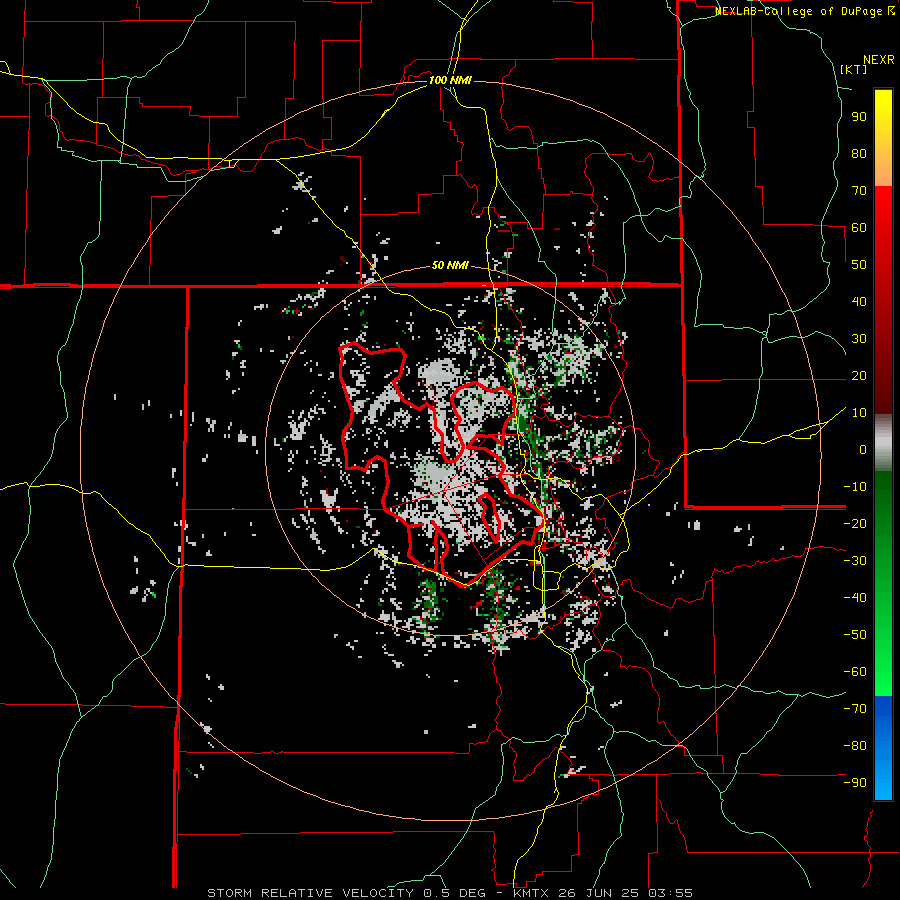Screen dimensions: 900x900
Task: Click the "03:55" timestamp text
Action: pyautogui.click(x=670, y=893)
